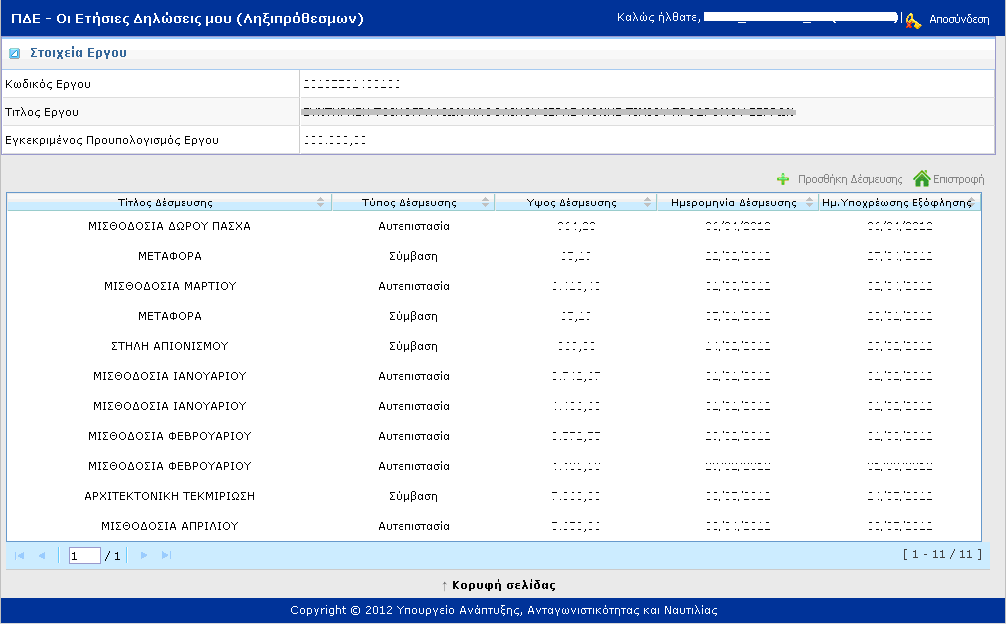Image resolution: width=1006 pixels, height=624 pixels.
Task: Collapse the Στοιχεία Εργου panel icon
Action: pos(14,53)
